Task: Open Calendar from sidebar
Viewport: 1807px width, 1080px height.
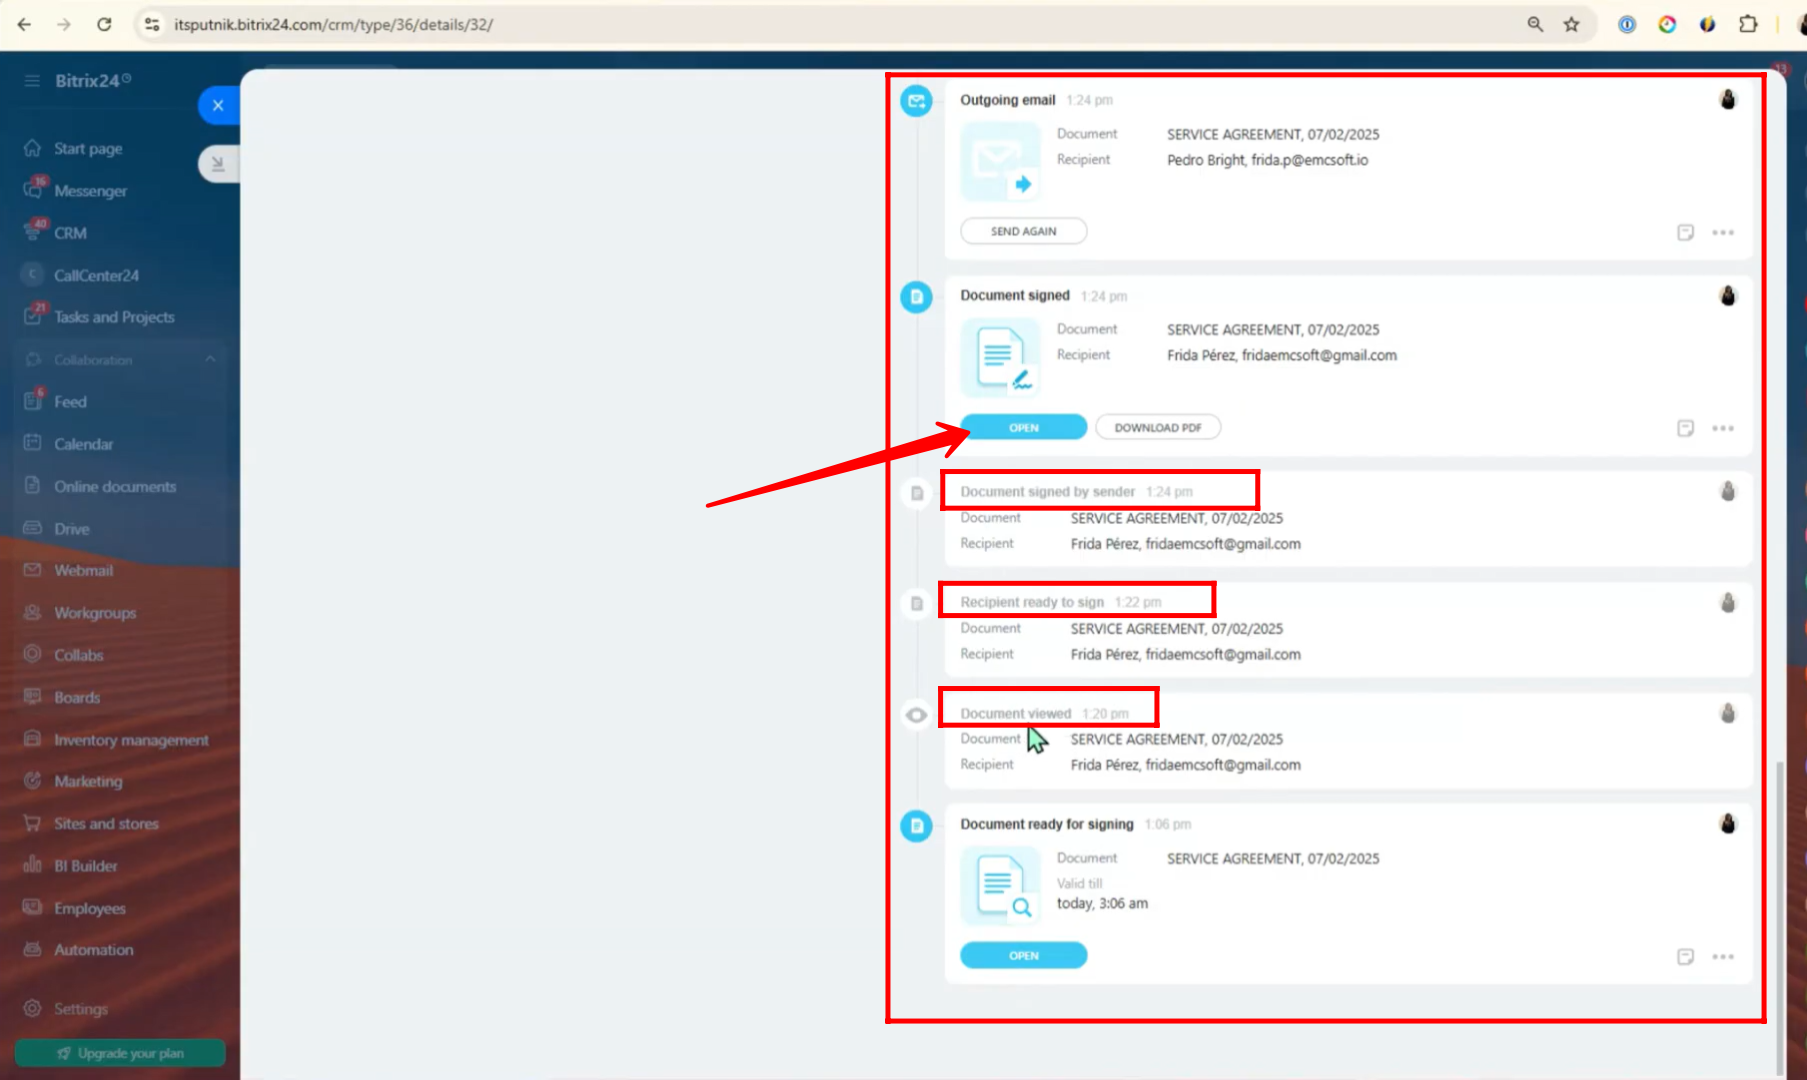Action: 83,444
